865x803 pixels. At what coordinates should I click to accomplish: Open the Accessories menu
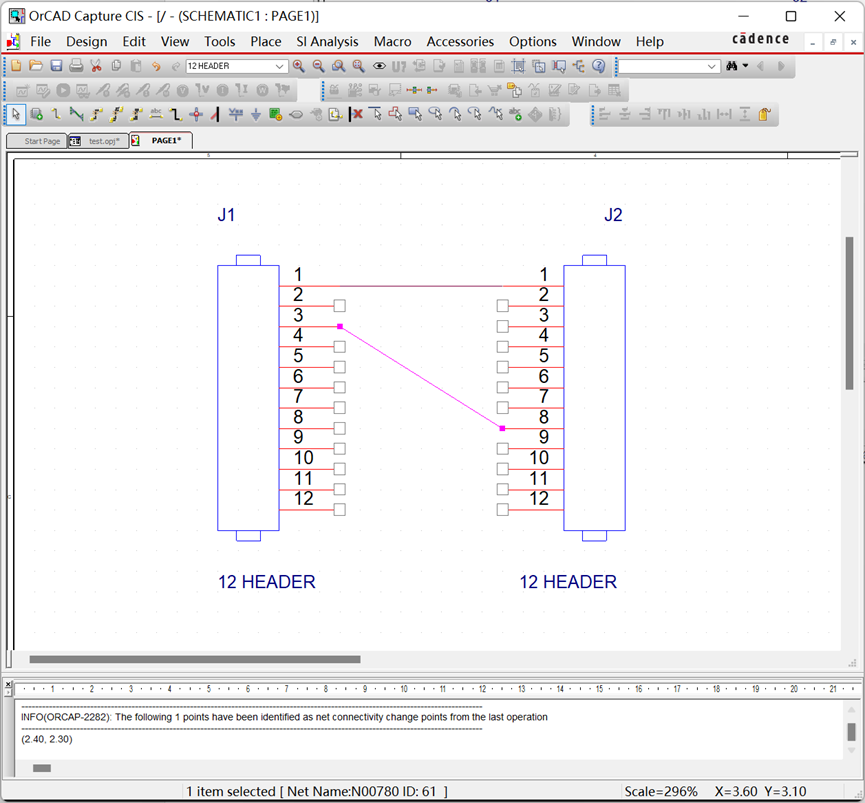coord(460,42)
